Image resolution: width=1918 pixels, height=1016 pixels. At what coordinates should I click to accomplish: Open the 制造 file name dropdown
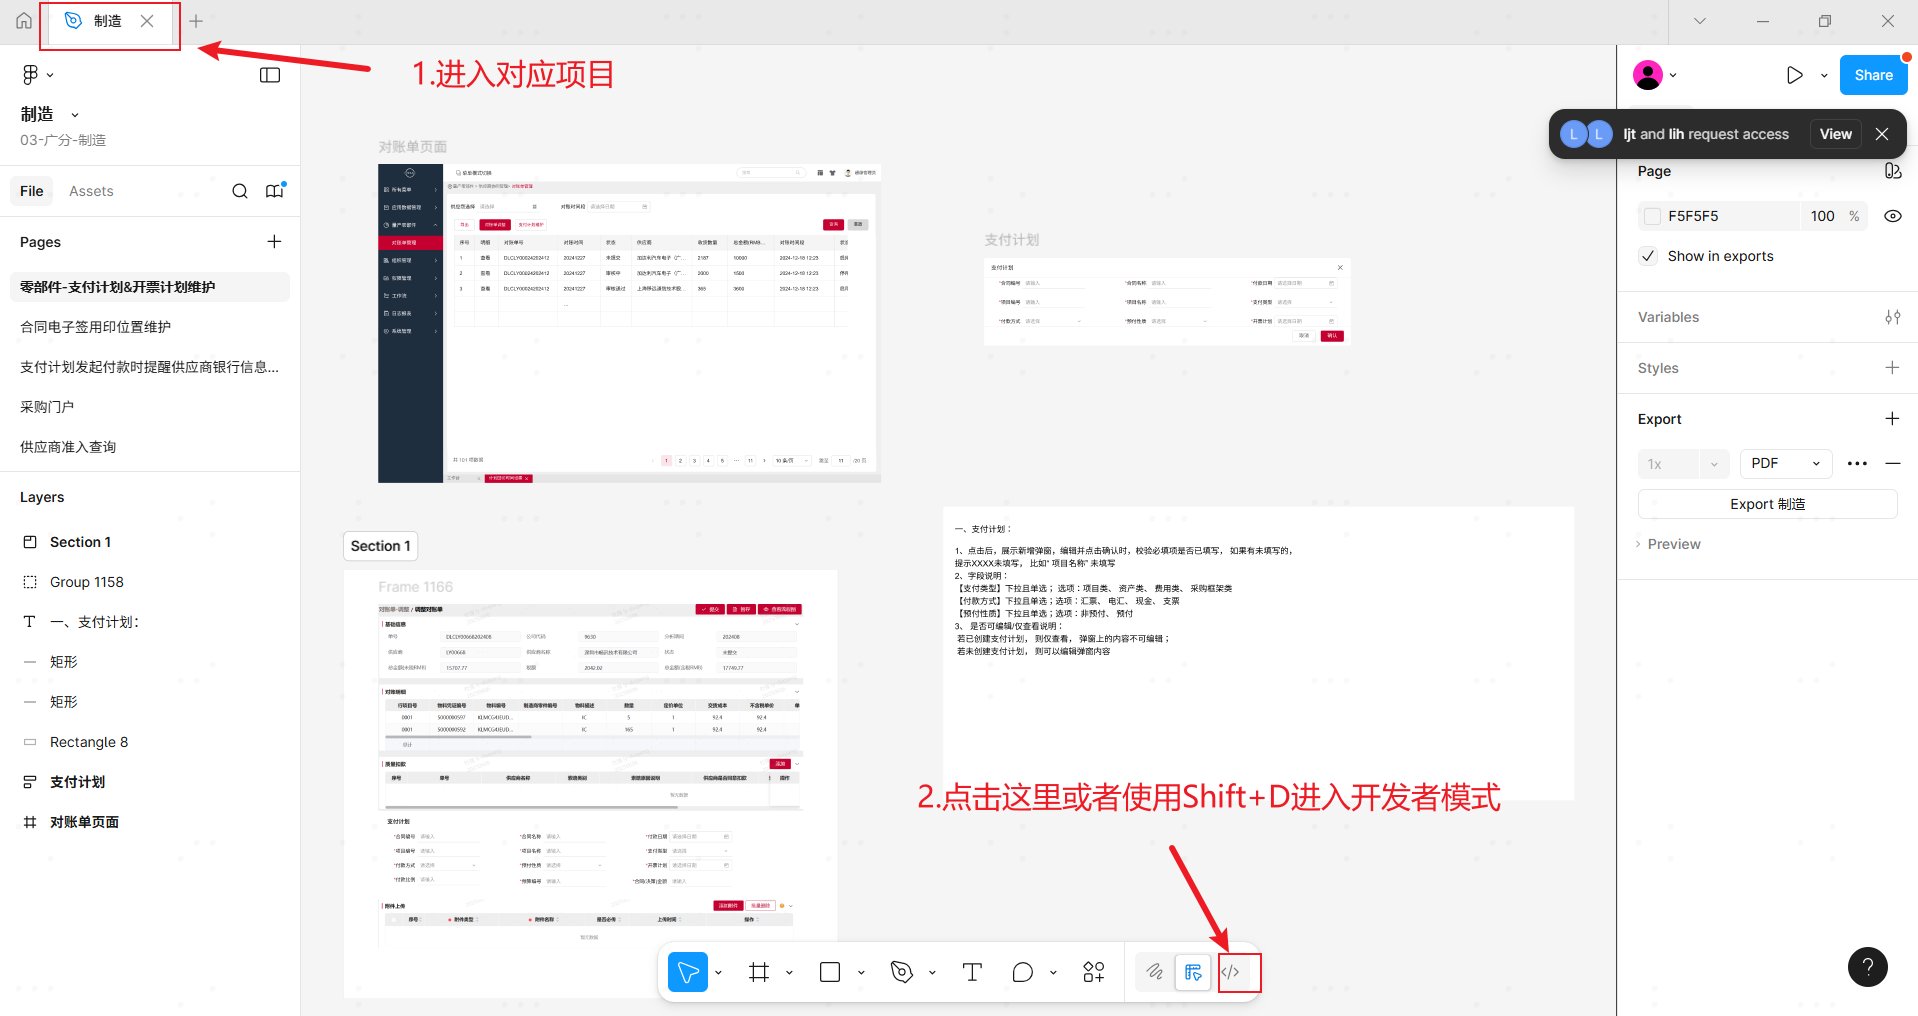coord(75,115)
